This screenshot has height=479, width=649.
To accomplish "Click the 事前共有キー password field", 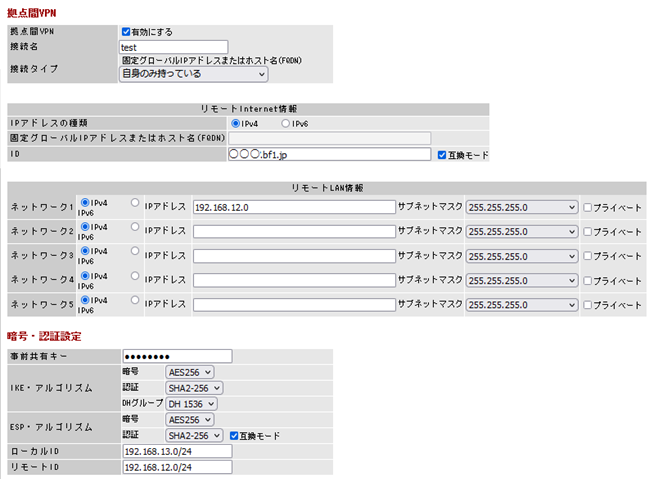I will 177,356.
